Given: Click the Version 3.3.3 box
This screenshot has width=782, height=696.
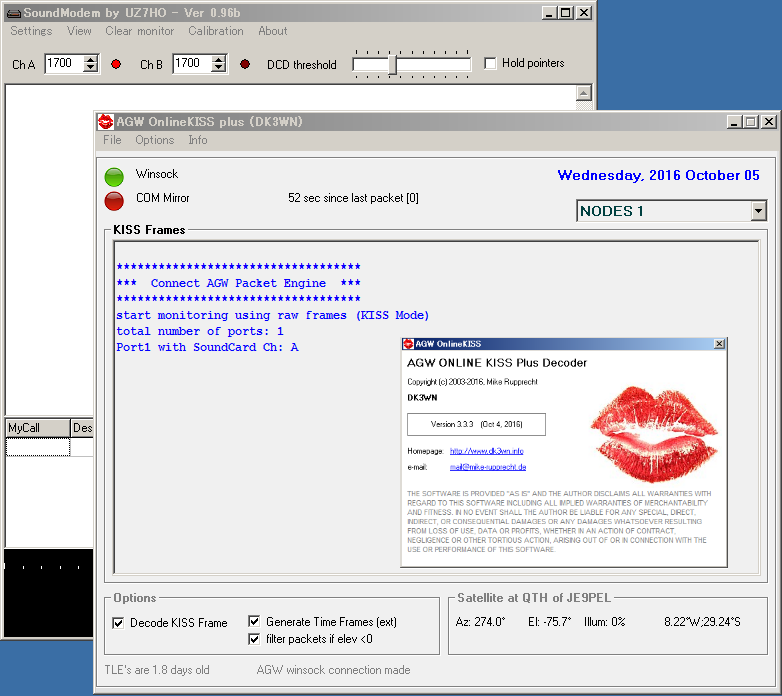Looking at the screenshot, I should click(476, 424).
